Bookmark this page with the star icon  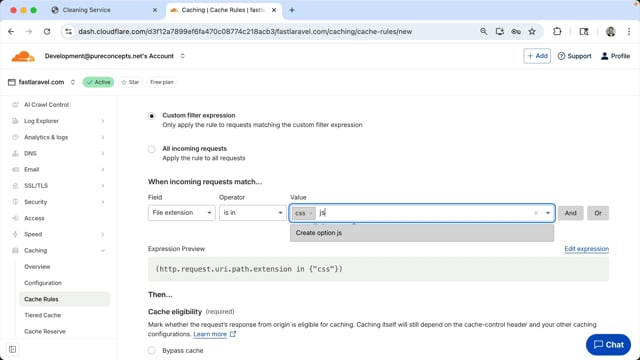[x=532, y=31]
